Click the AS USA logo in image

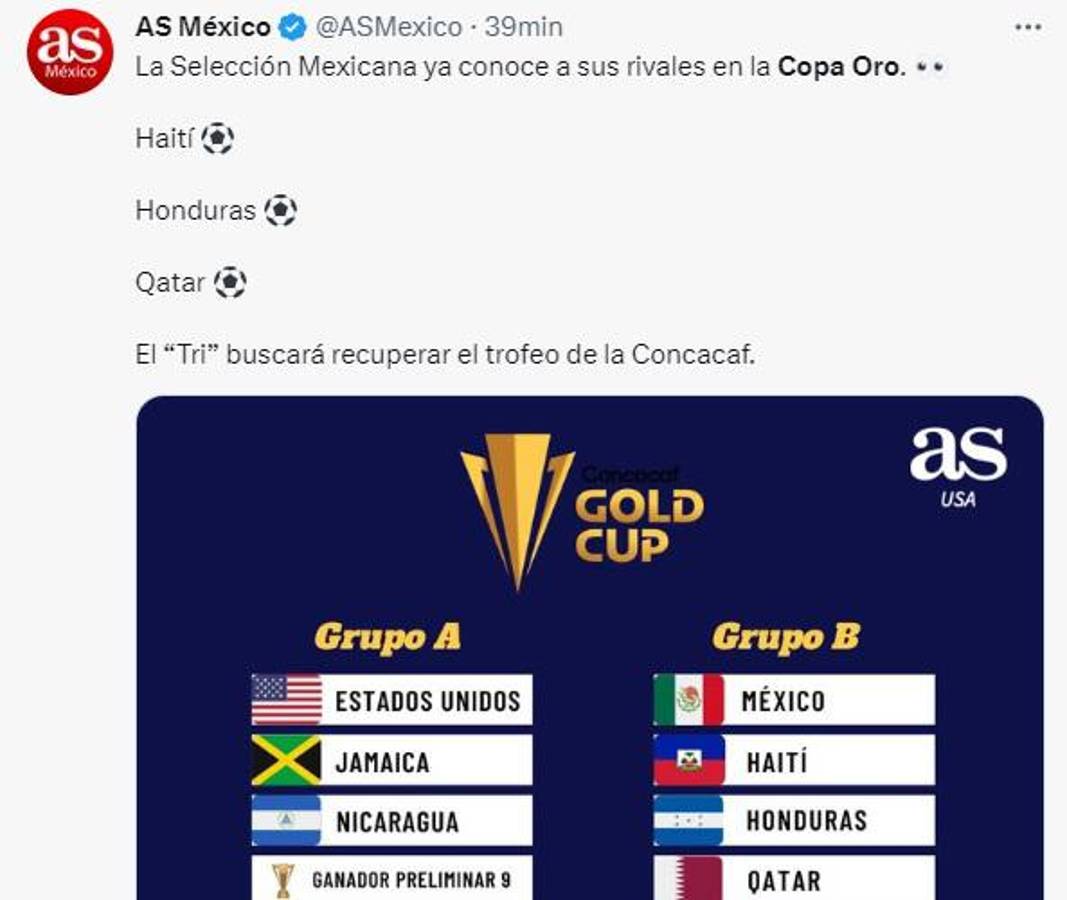957,465
